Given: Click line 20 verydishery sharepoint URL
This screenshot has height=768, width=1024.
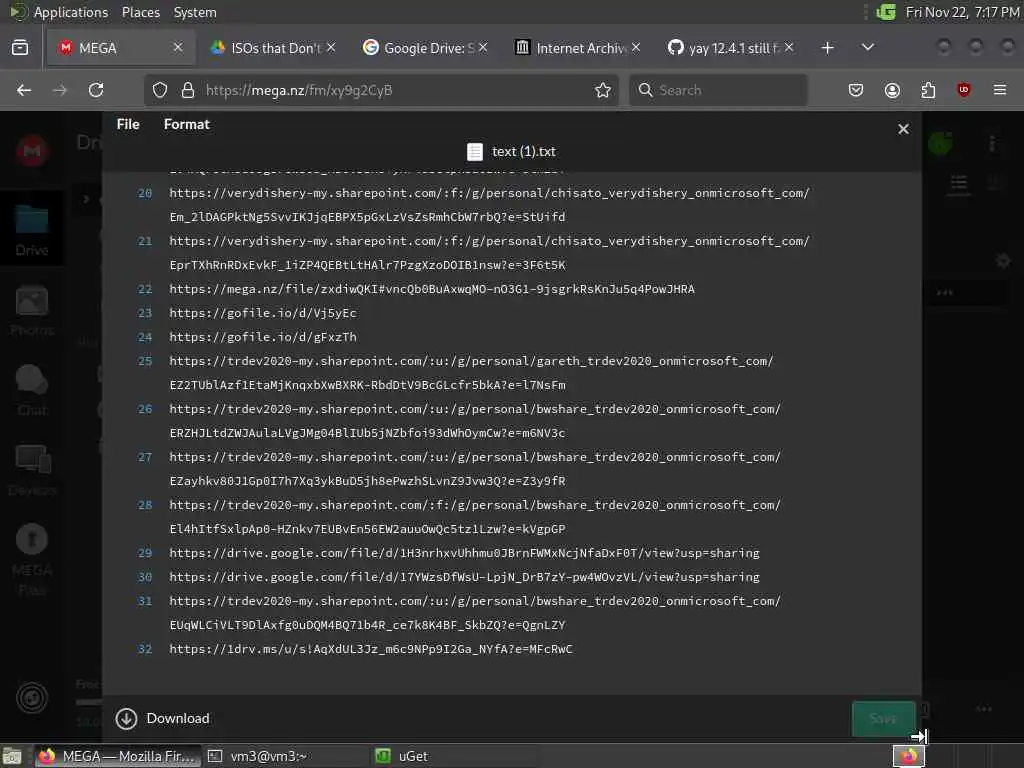Looking at the screenshot, I should pos(489,205).
